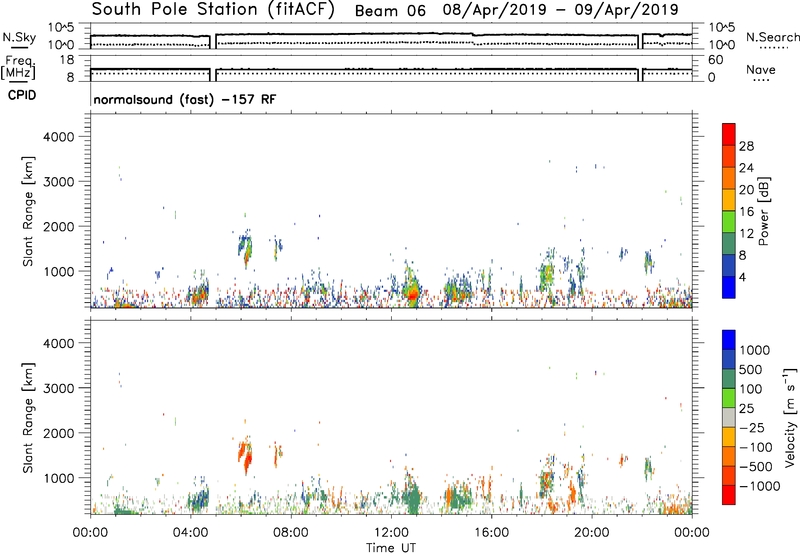
Task: Click the Power [dB] color bar
Action: click(729, 211)
